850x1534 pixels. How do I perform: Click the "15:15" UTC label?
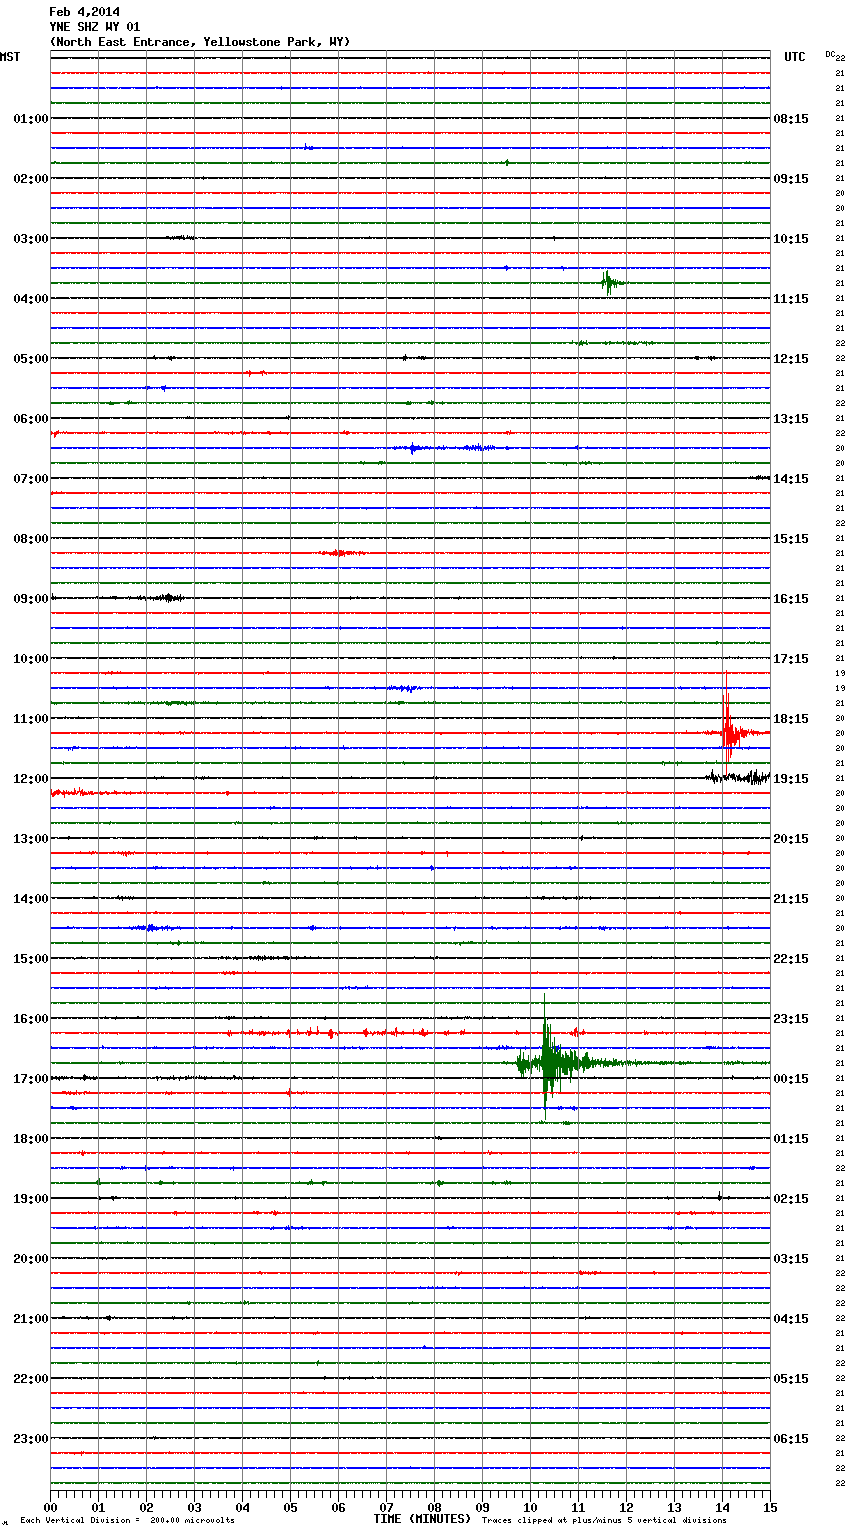point(791,539)
